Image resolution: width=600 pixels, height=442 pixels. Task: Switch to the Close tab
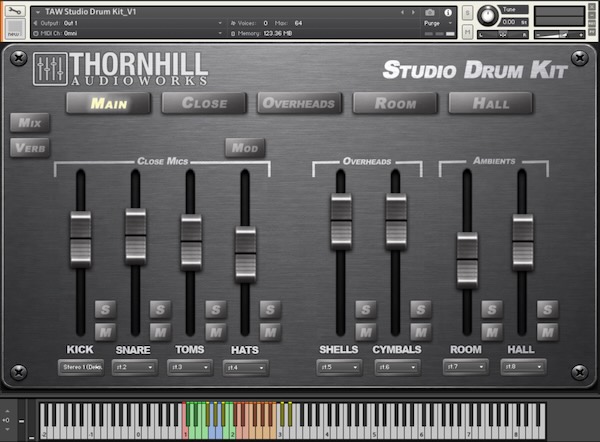pos(204,103)
